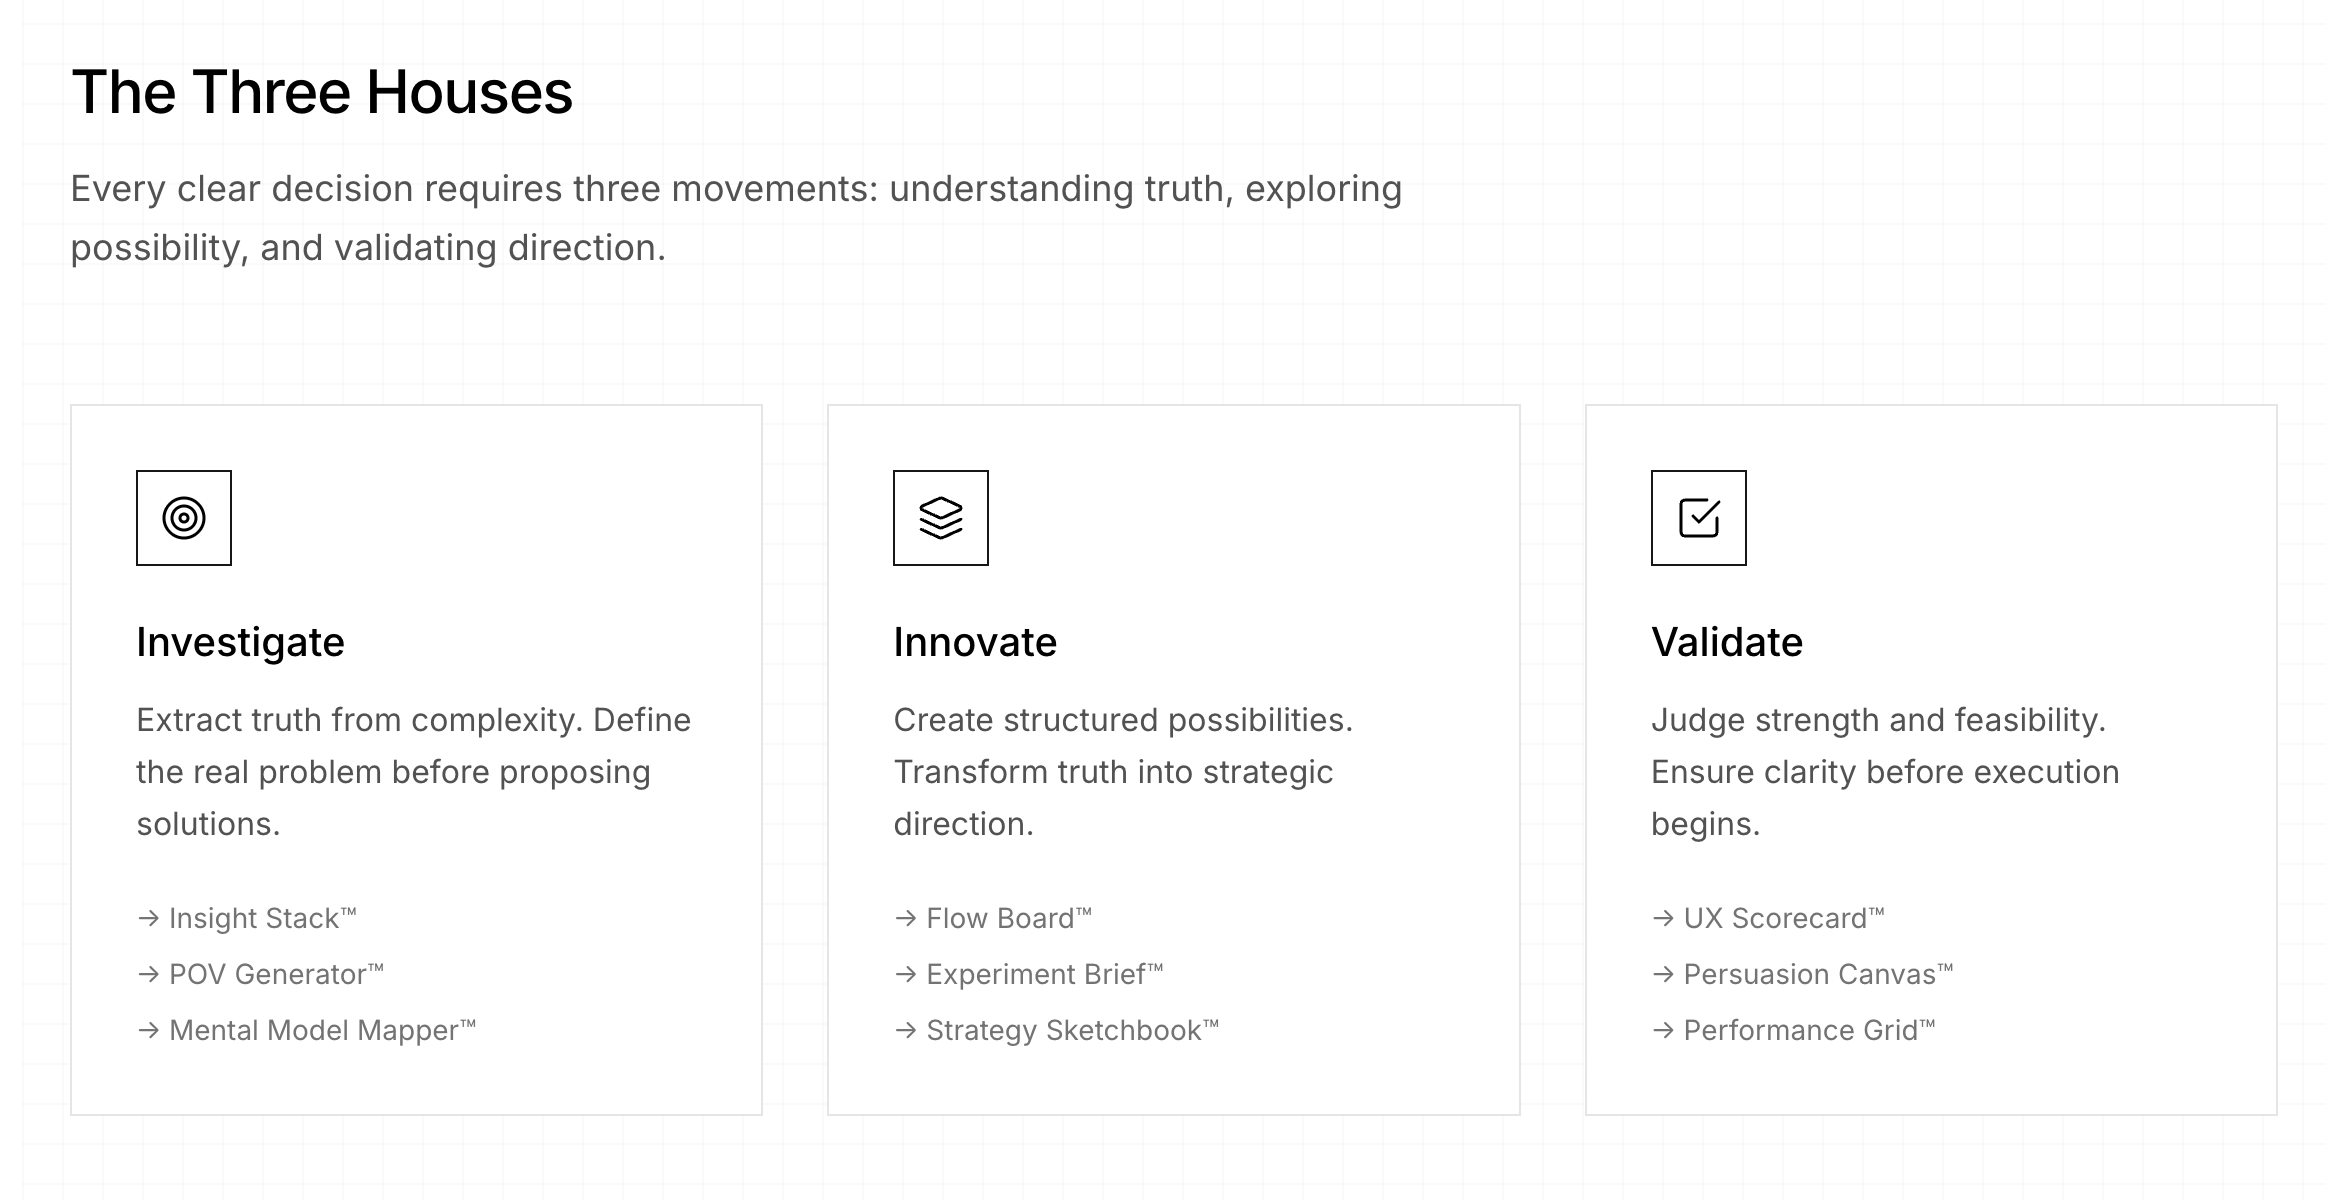Click the arrow before UX Scorecard
Image resolution: width=2348 pixels, height=1200 pixels.
coord(1663,918)
